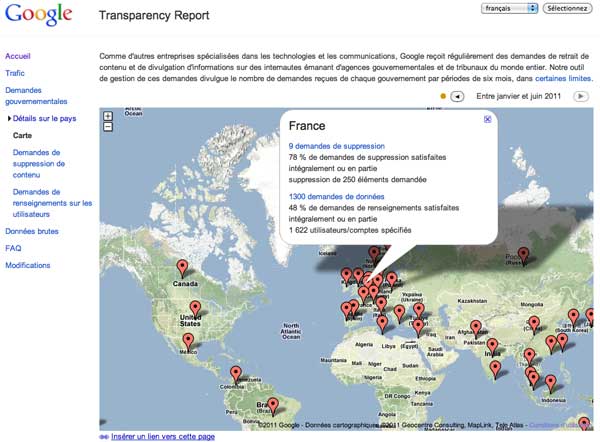Viewport: 600px width, 442px height.
Task: Click the Pakistan map pin
Action: [476, 329]
